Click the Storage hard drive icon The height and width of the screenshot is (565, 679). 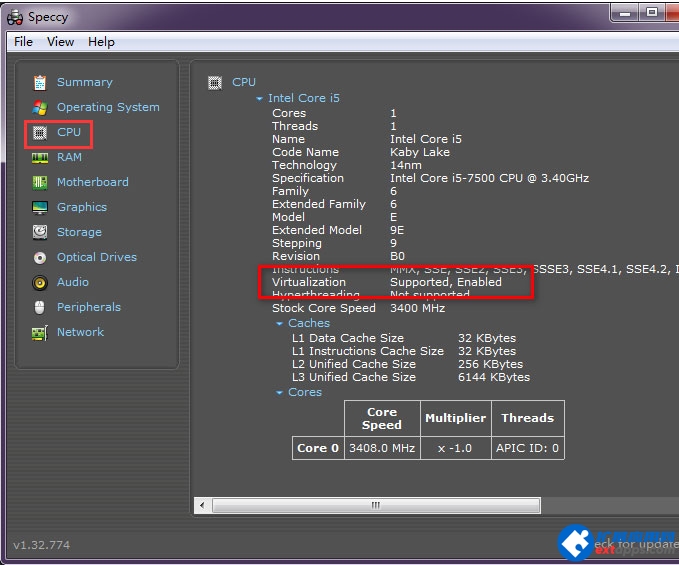pyautogui.click(x=40, y=232)
